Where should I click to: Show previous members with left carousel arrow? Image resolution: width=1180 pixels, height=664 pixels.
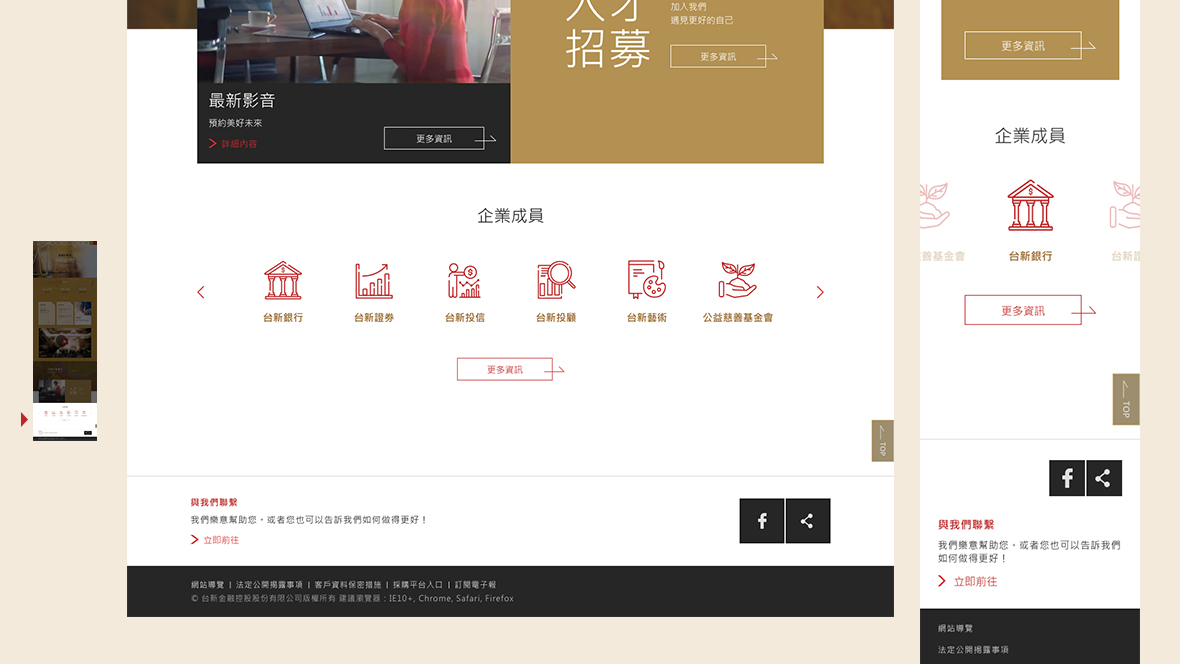[201, 292]
